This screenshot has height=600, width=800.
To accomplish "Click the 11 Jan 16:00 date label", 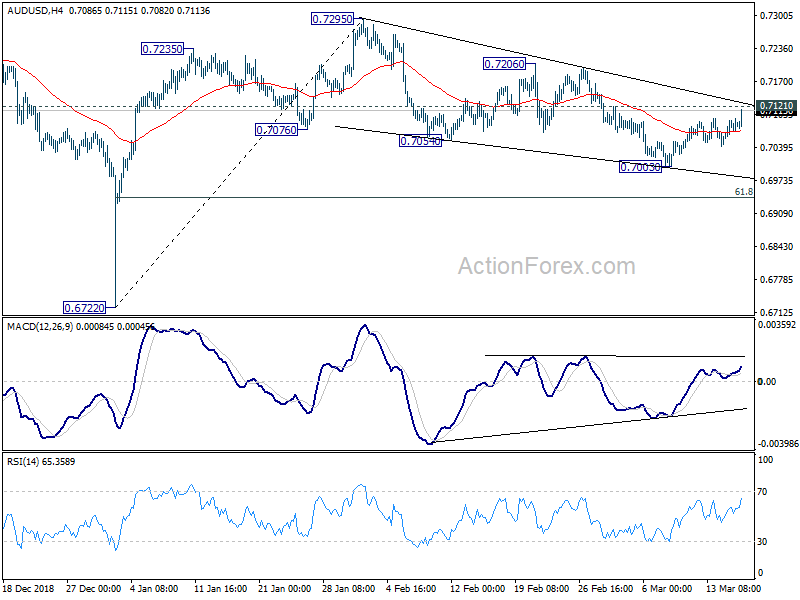I will point(220,588).
